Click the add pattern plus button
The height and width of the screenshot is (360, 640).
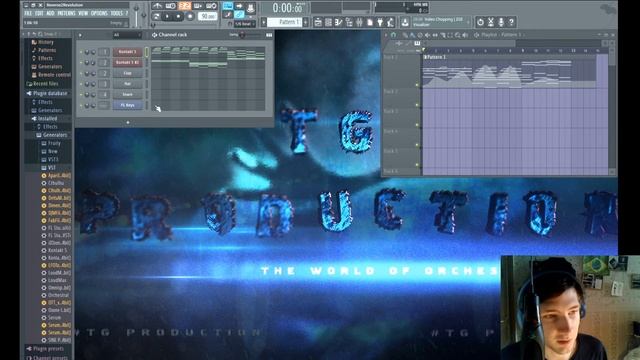tap(305, 22)
